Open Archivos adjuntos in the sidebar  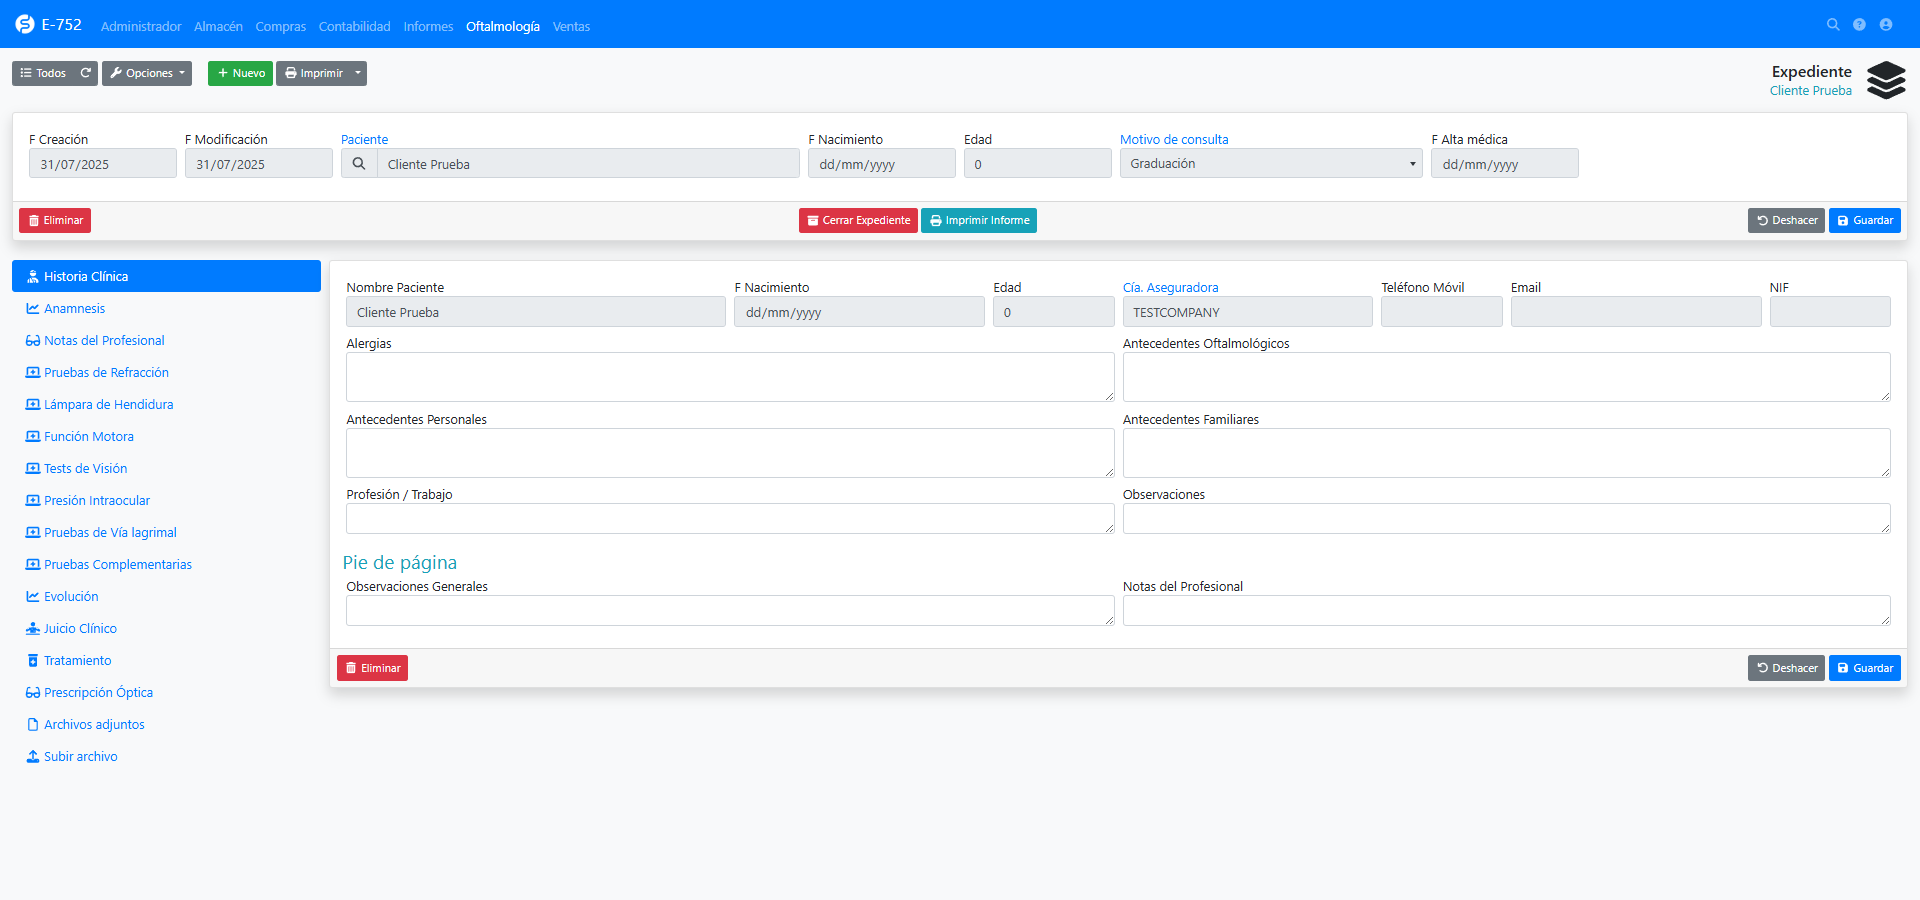(x=94, y=725)
